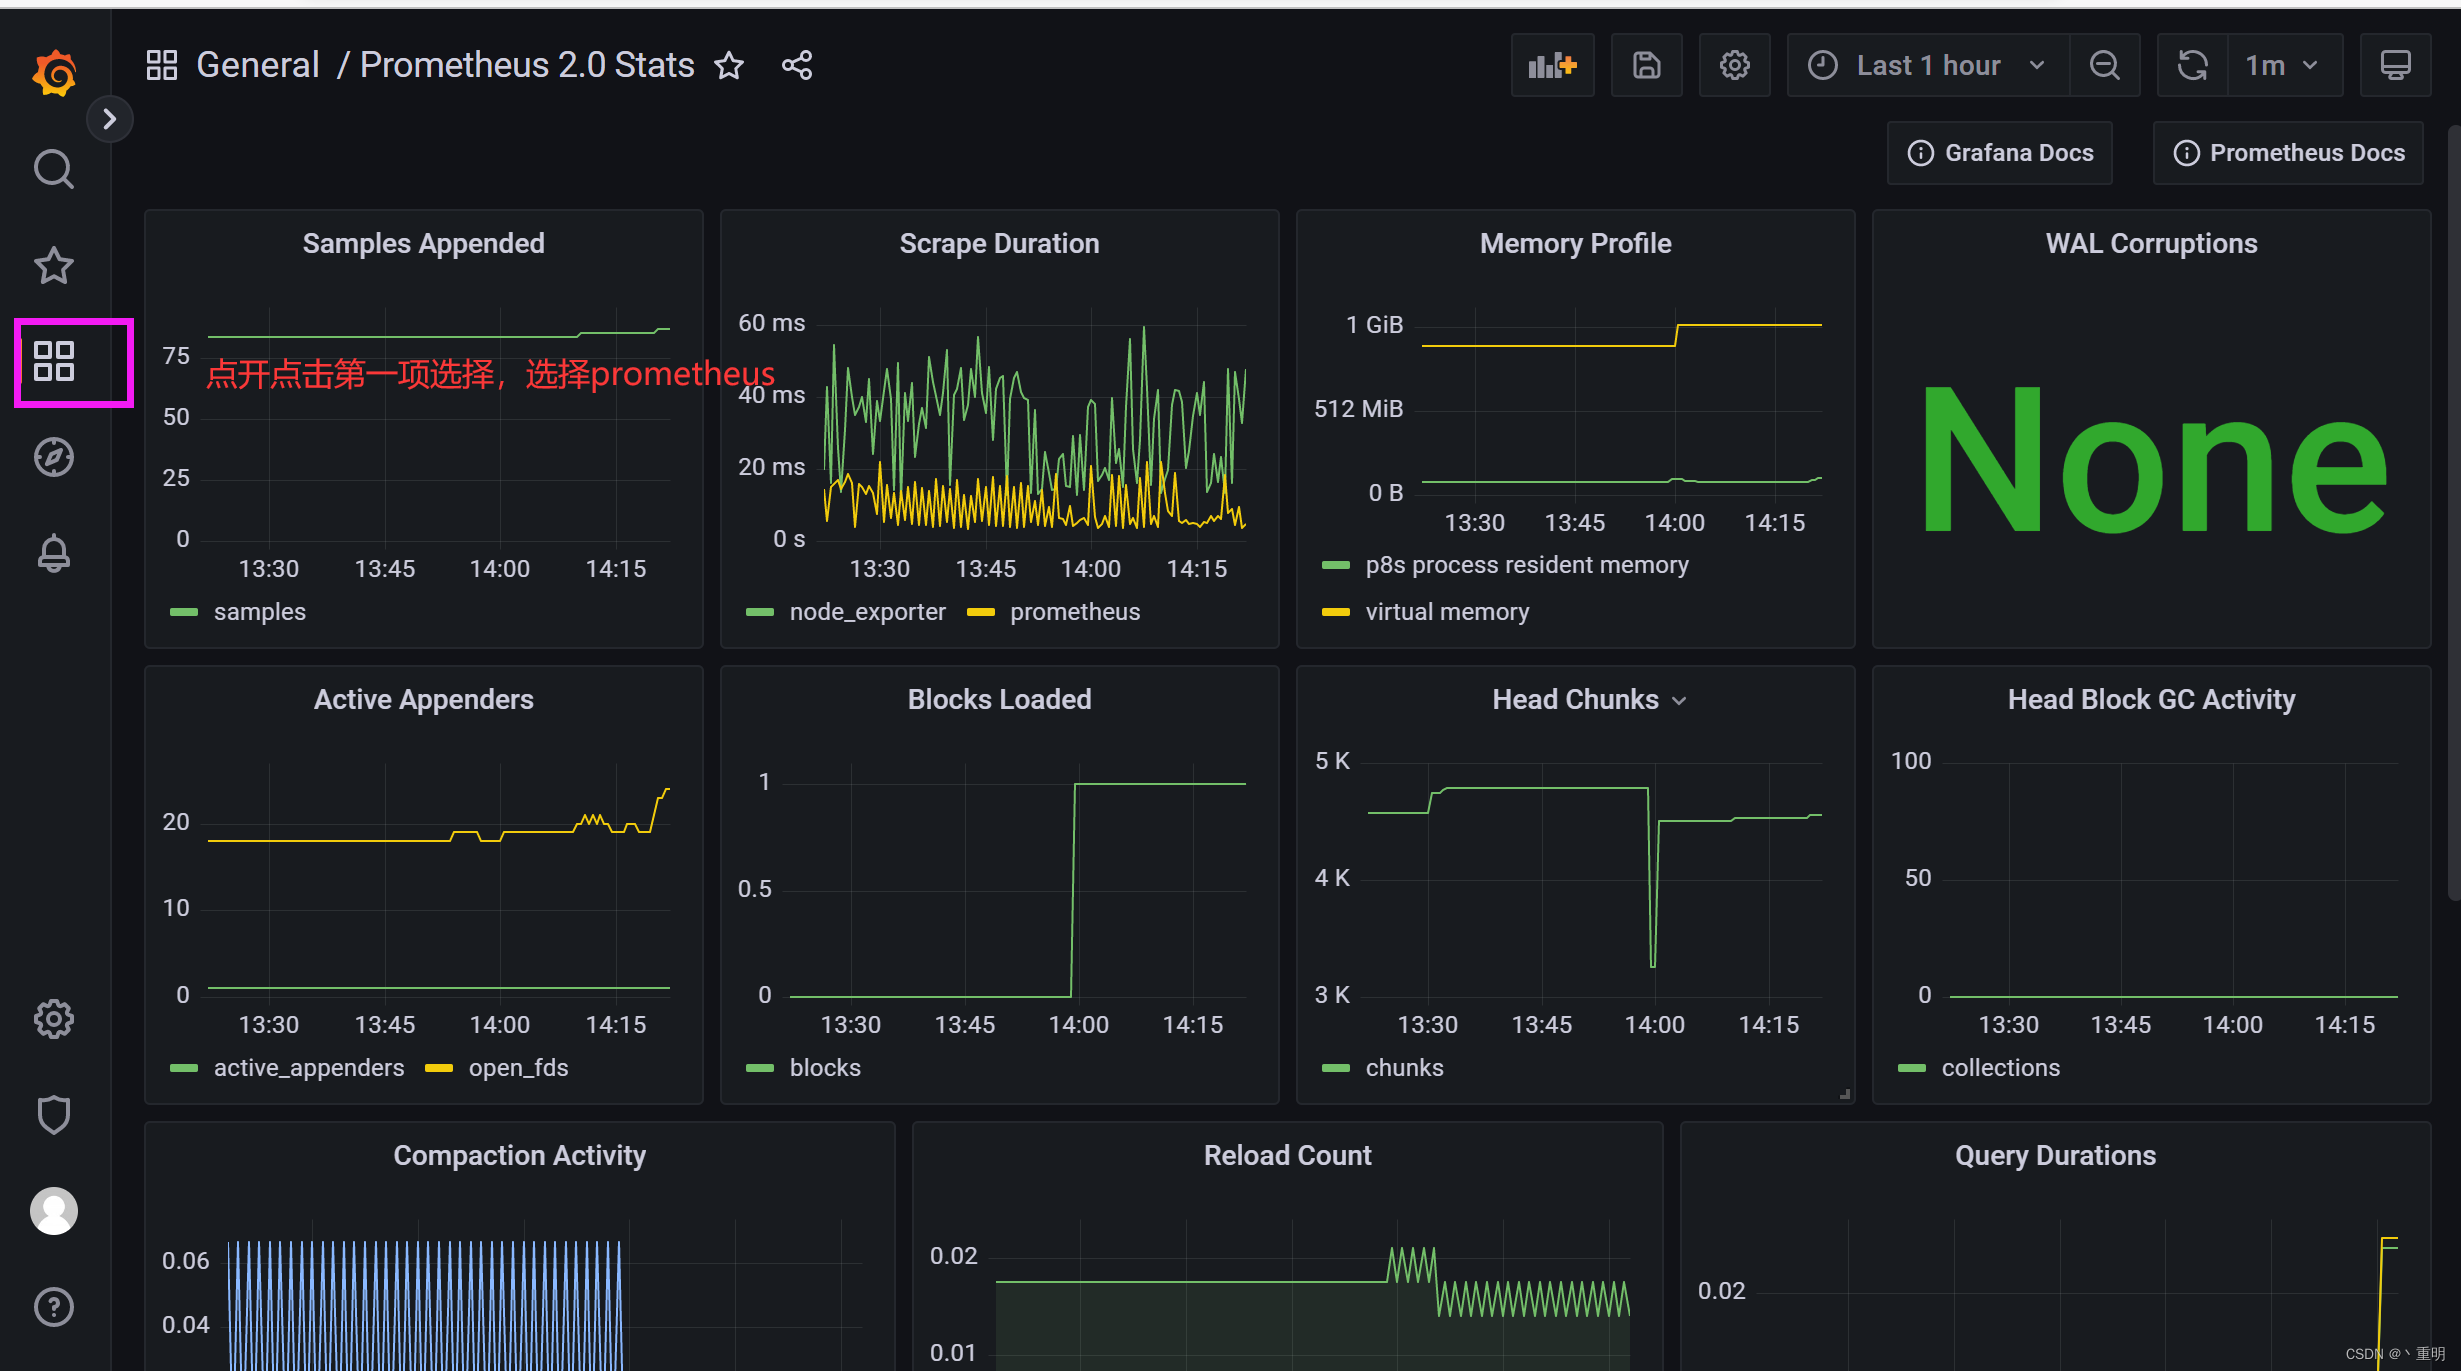The width and height of the screenshot is (2461, 1371).
Task: Open Blocks Loaded panel title menu
Action: tap(1000, 699)
